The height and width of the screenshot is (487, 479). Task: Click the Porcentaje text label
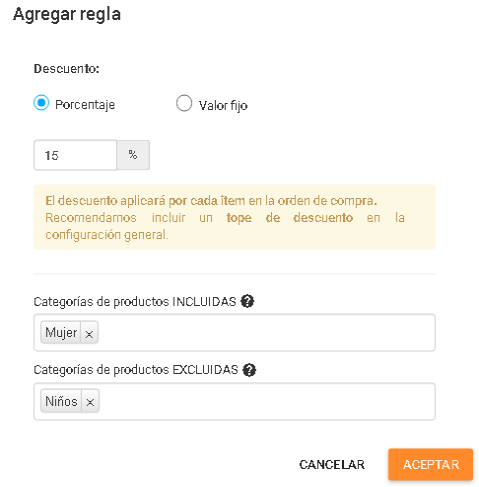click(85, 105)
